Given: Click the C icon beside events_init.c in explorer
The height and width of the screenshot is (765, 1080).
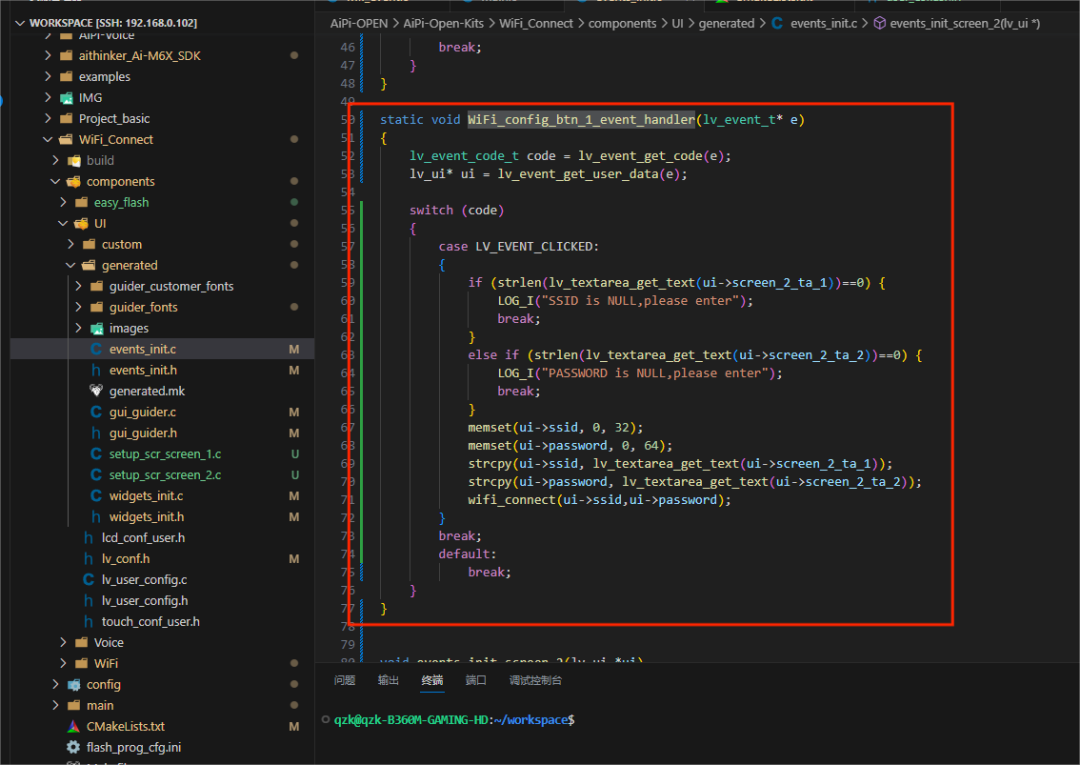Looking at the screenshot, I should coord(96,349).
